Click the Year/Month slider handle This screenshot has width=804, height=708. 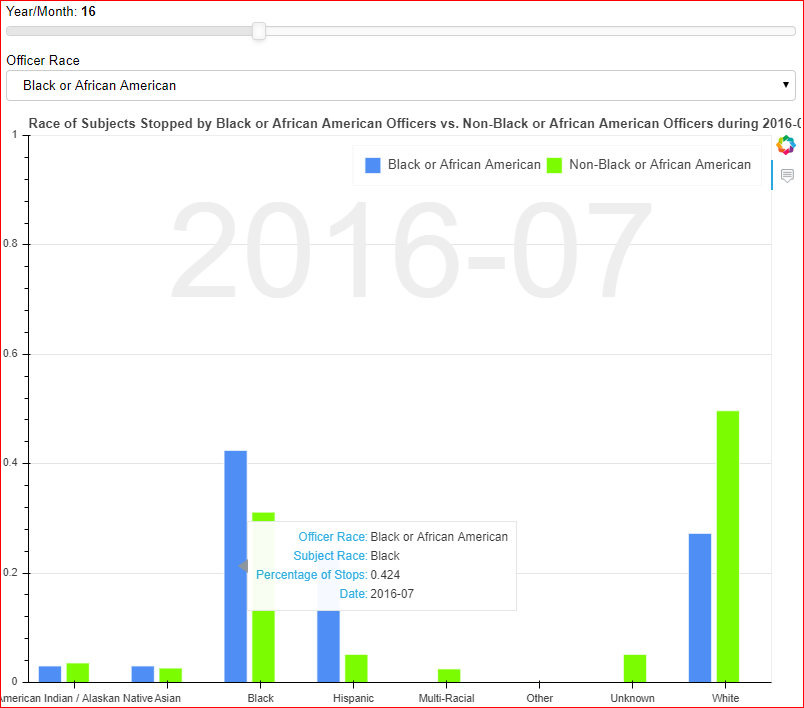(259, 31)
